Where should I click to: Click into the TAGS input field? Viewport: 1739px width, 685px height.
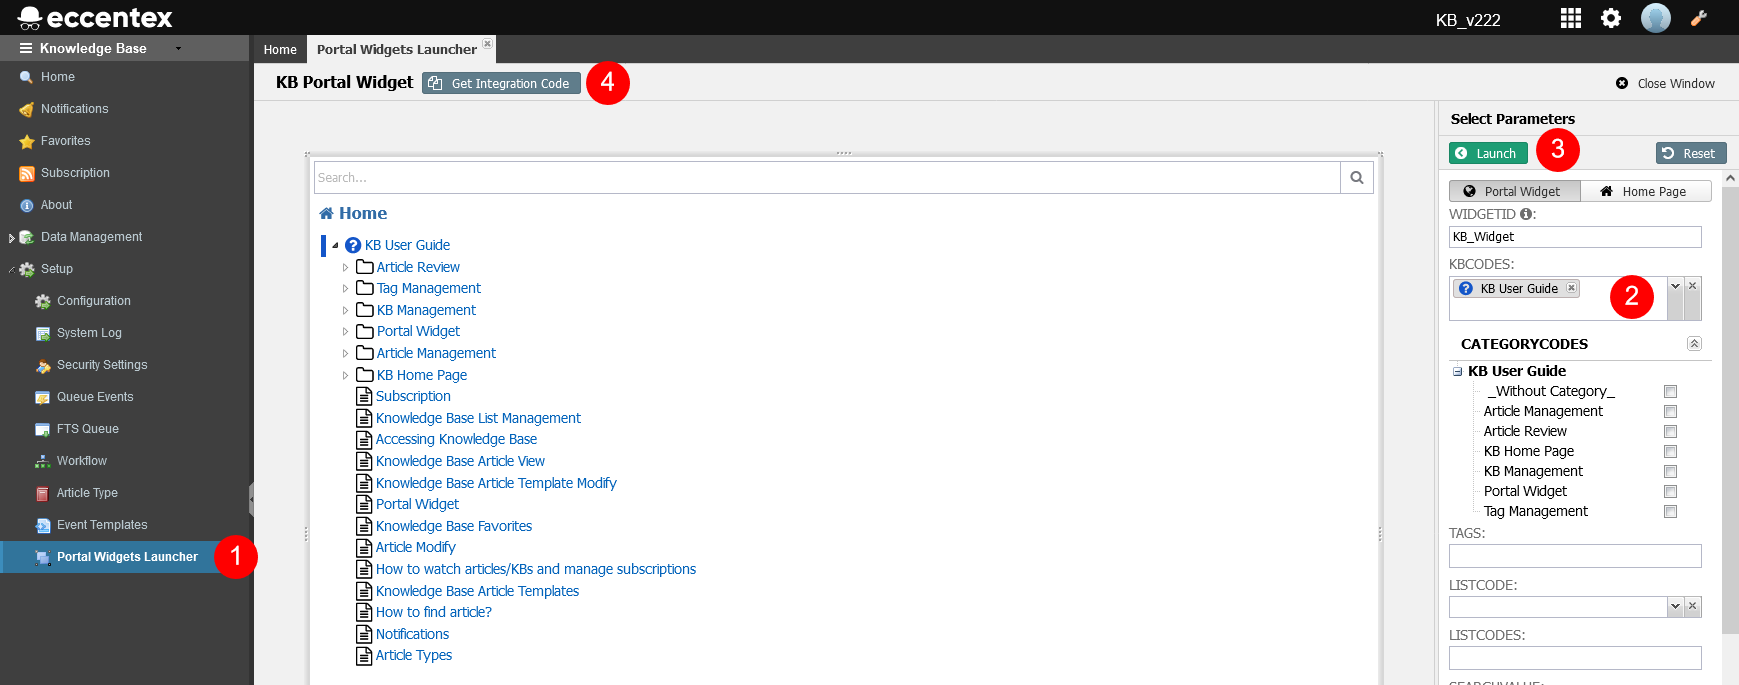point(1574,556)
